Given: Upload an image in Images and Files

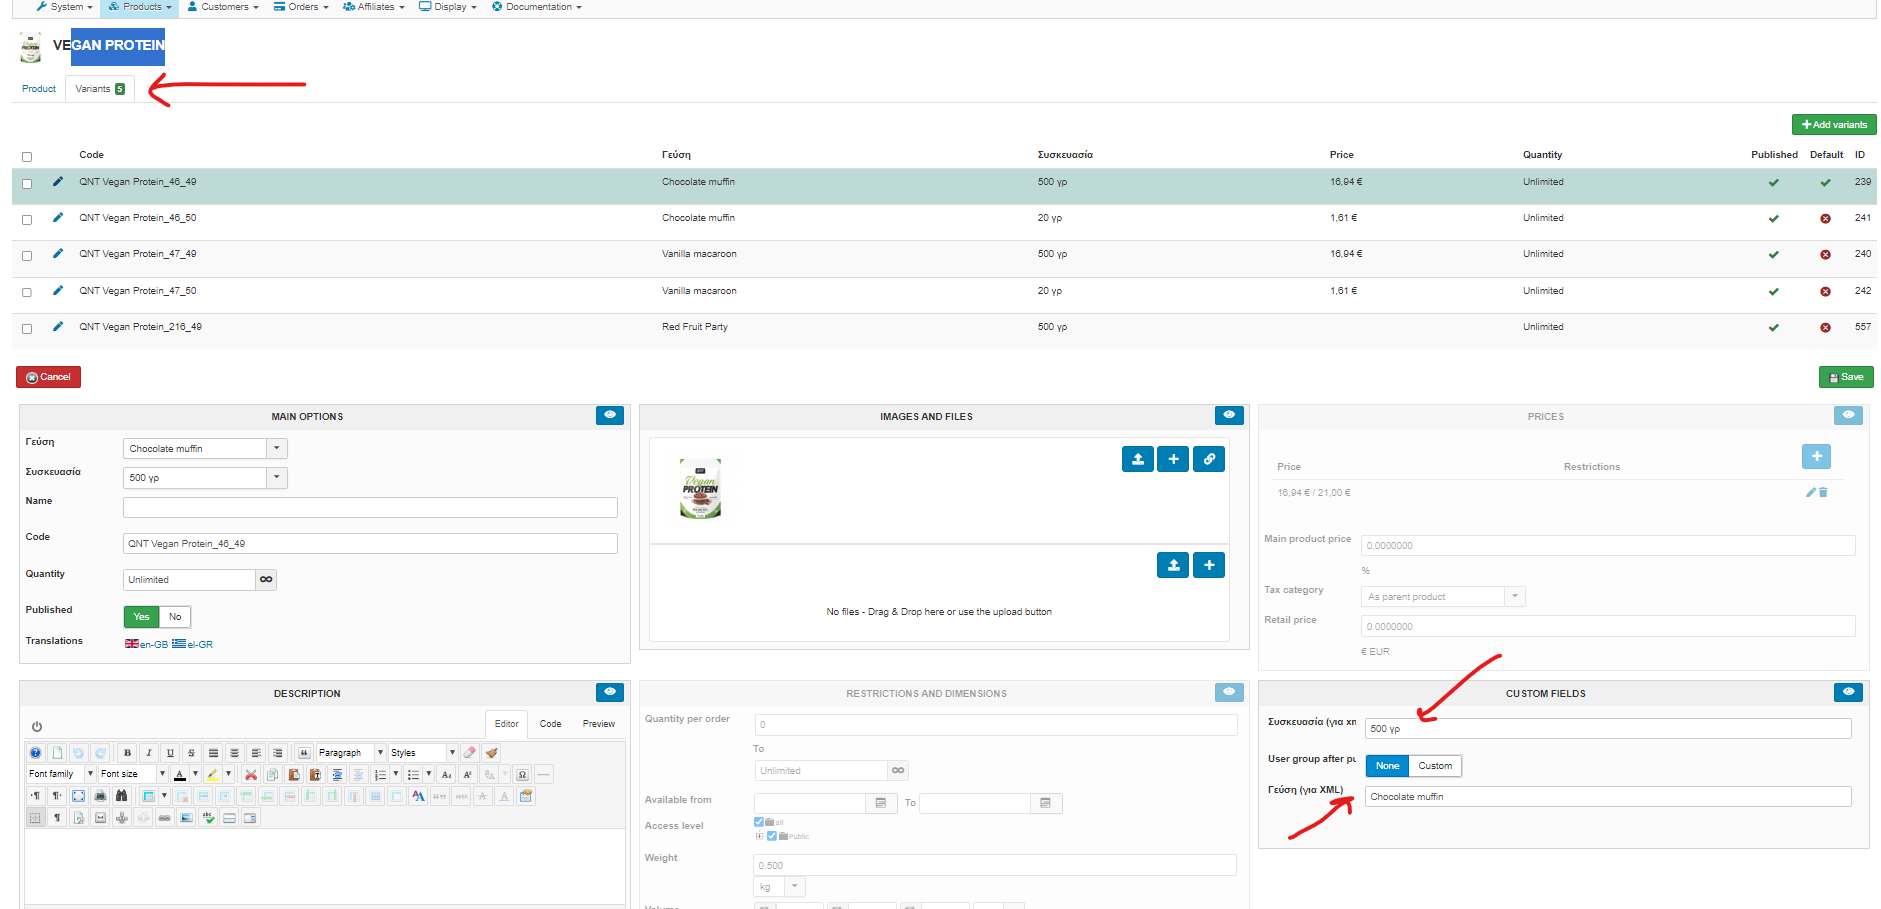Looking at the screenshot, I should 1137,459.
